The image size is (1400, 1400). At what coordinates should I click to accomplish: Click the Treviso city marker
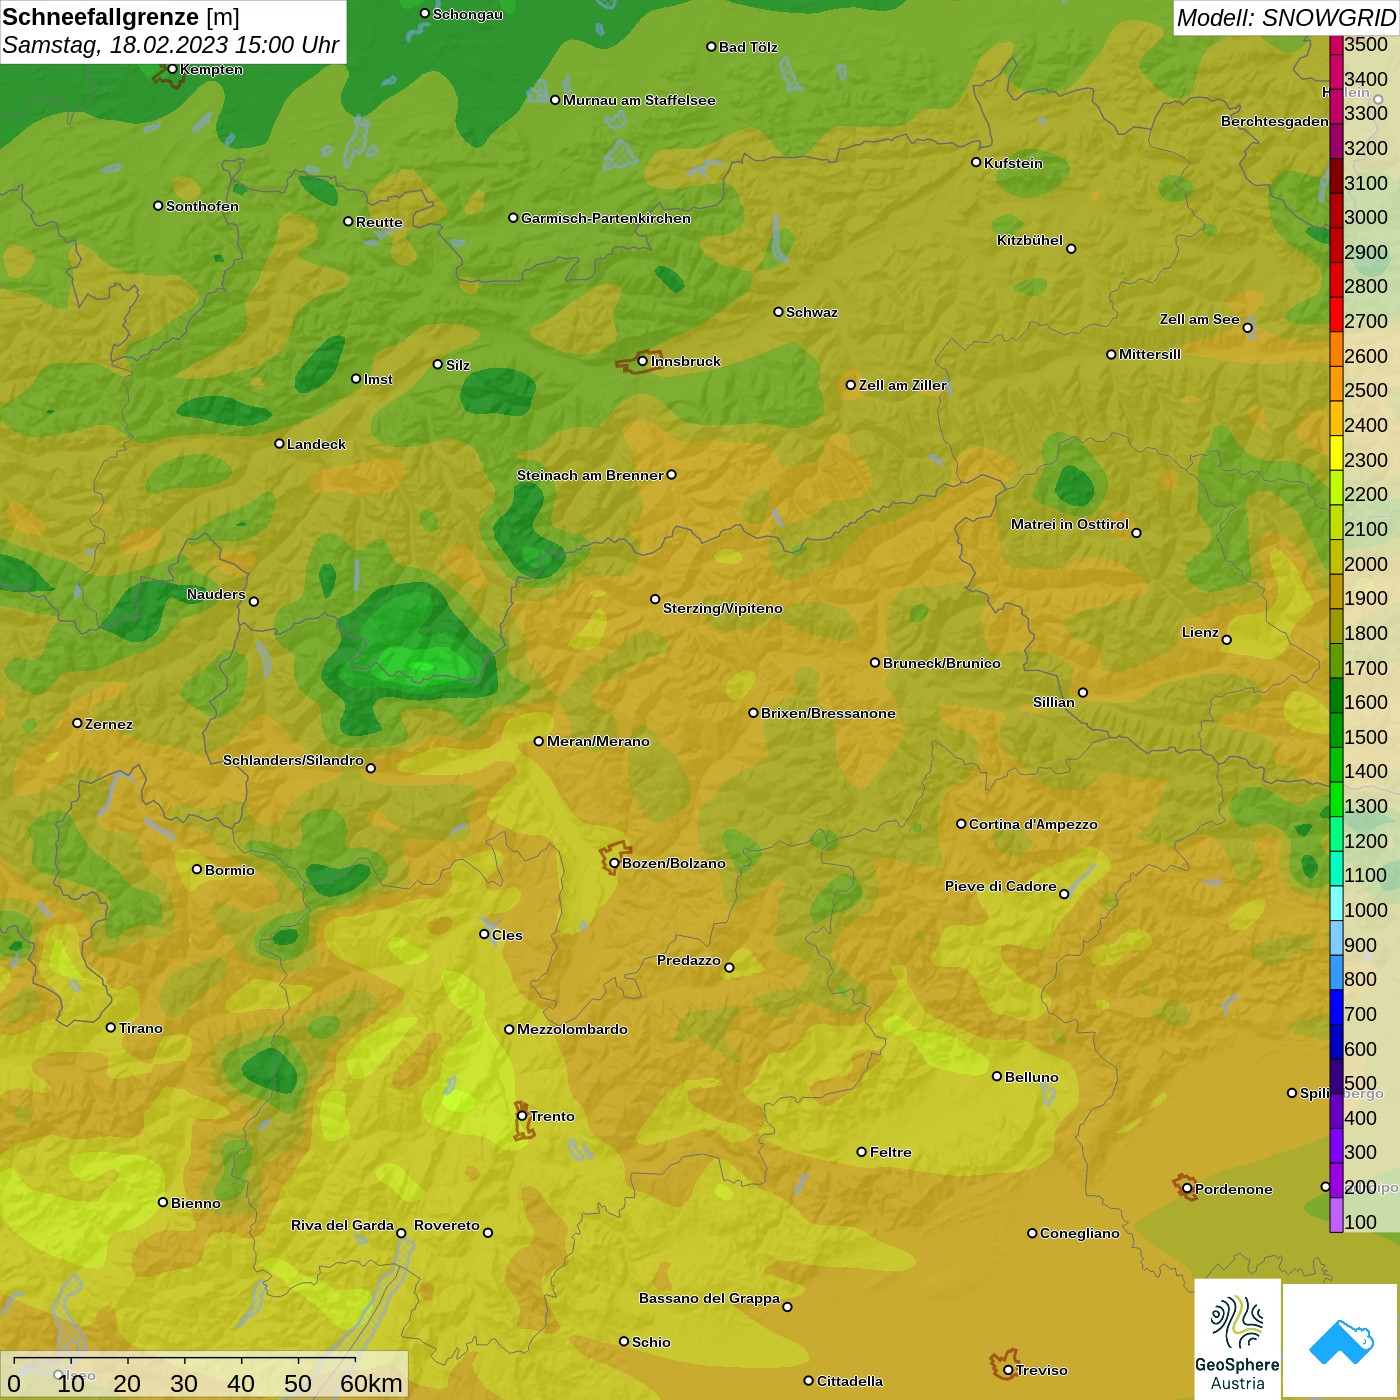[x=1008, y=1370]
